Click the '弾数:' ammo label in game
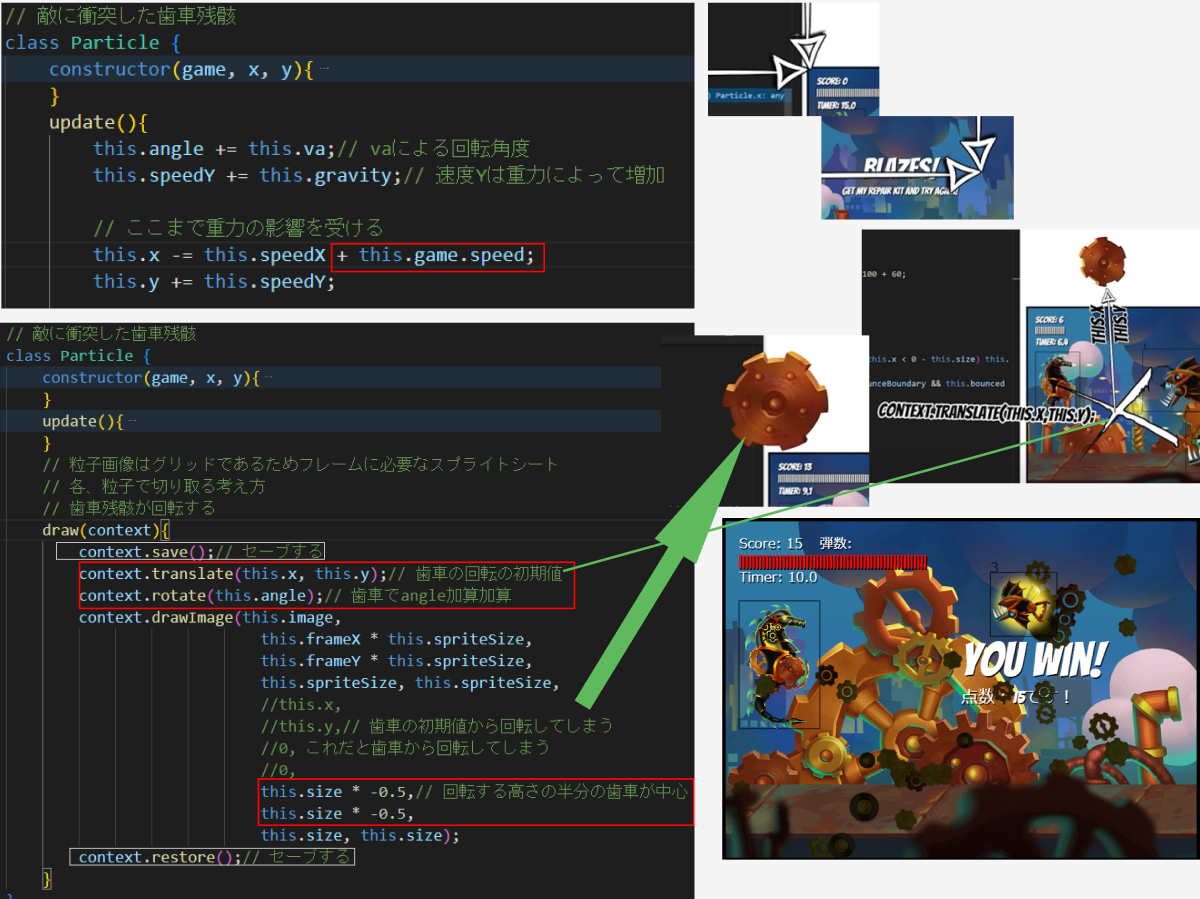 835,543
